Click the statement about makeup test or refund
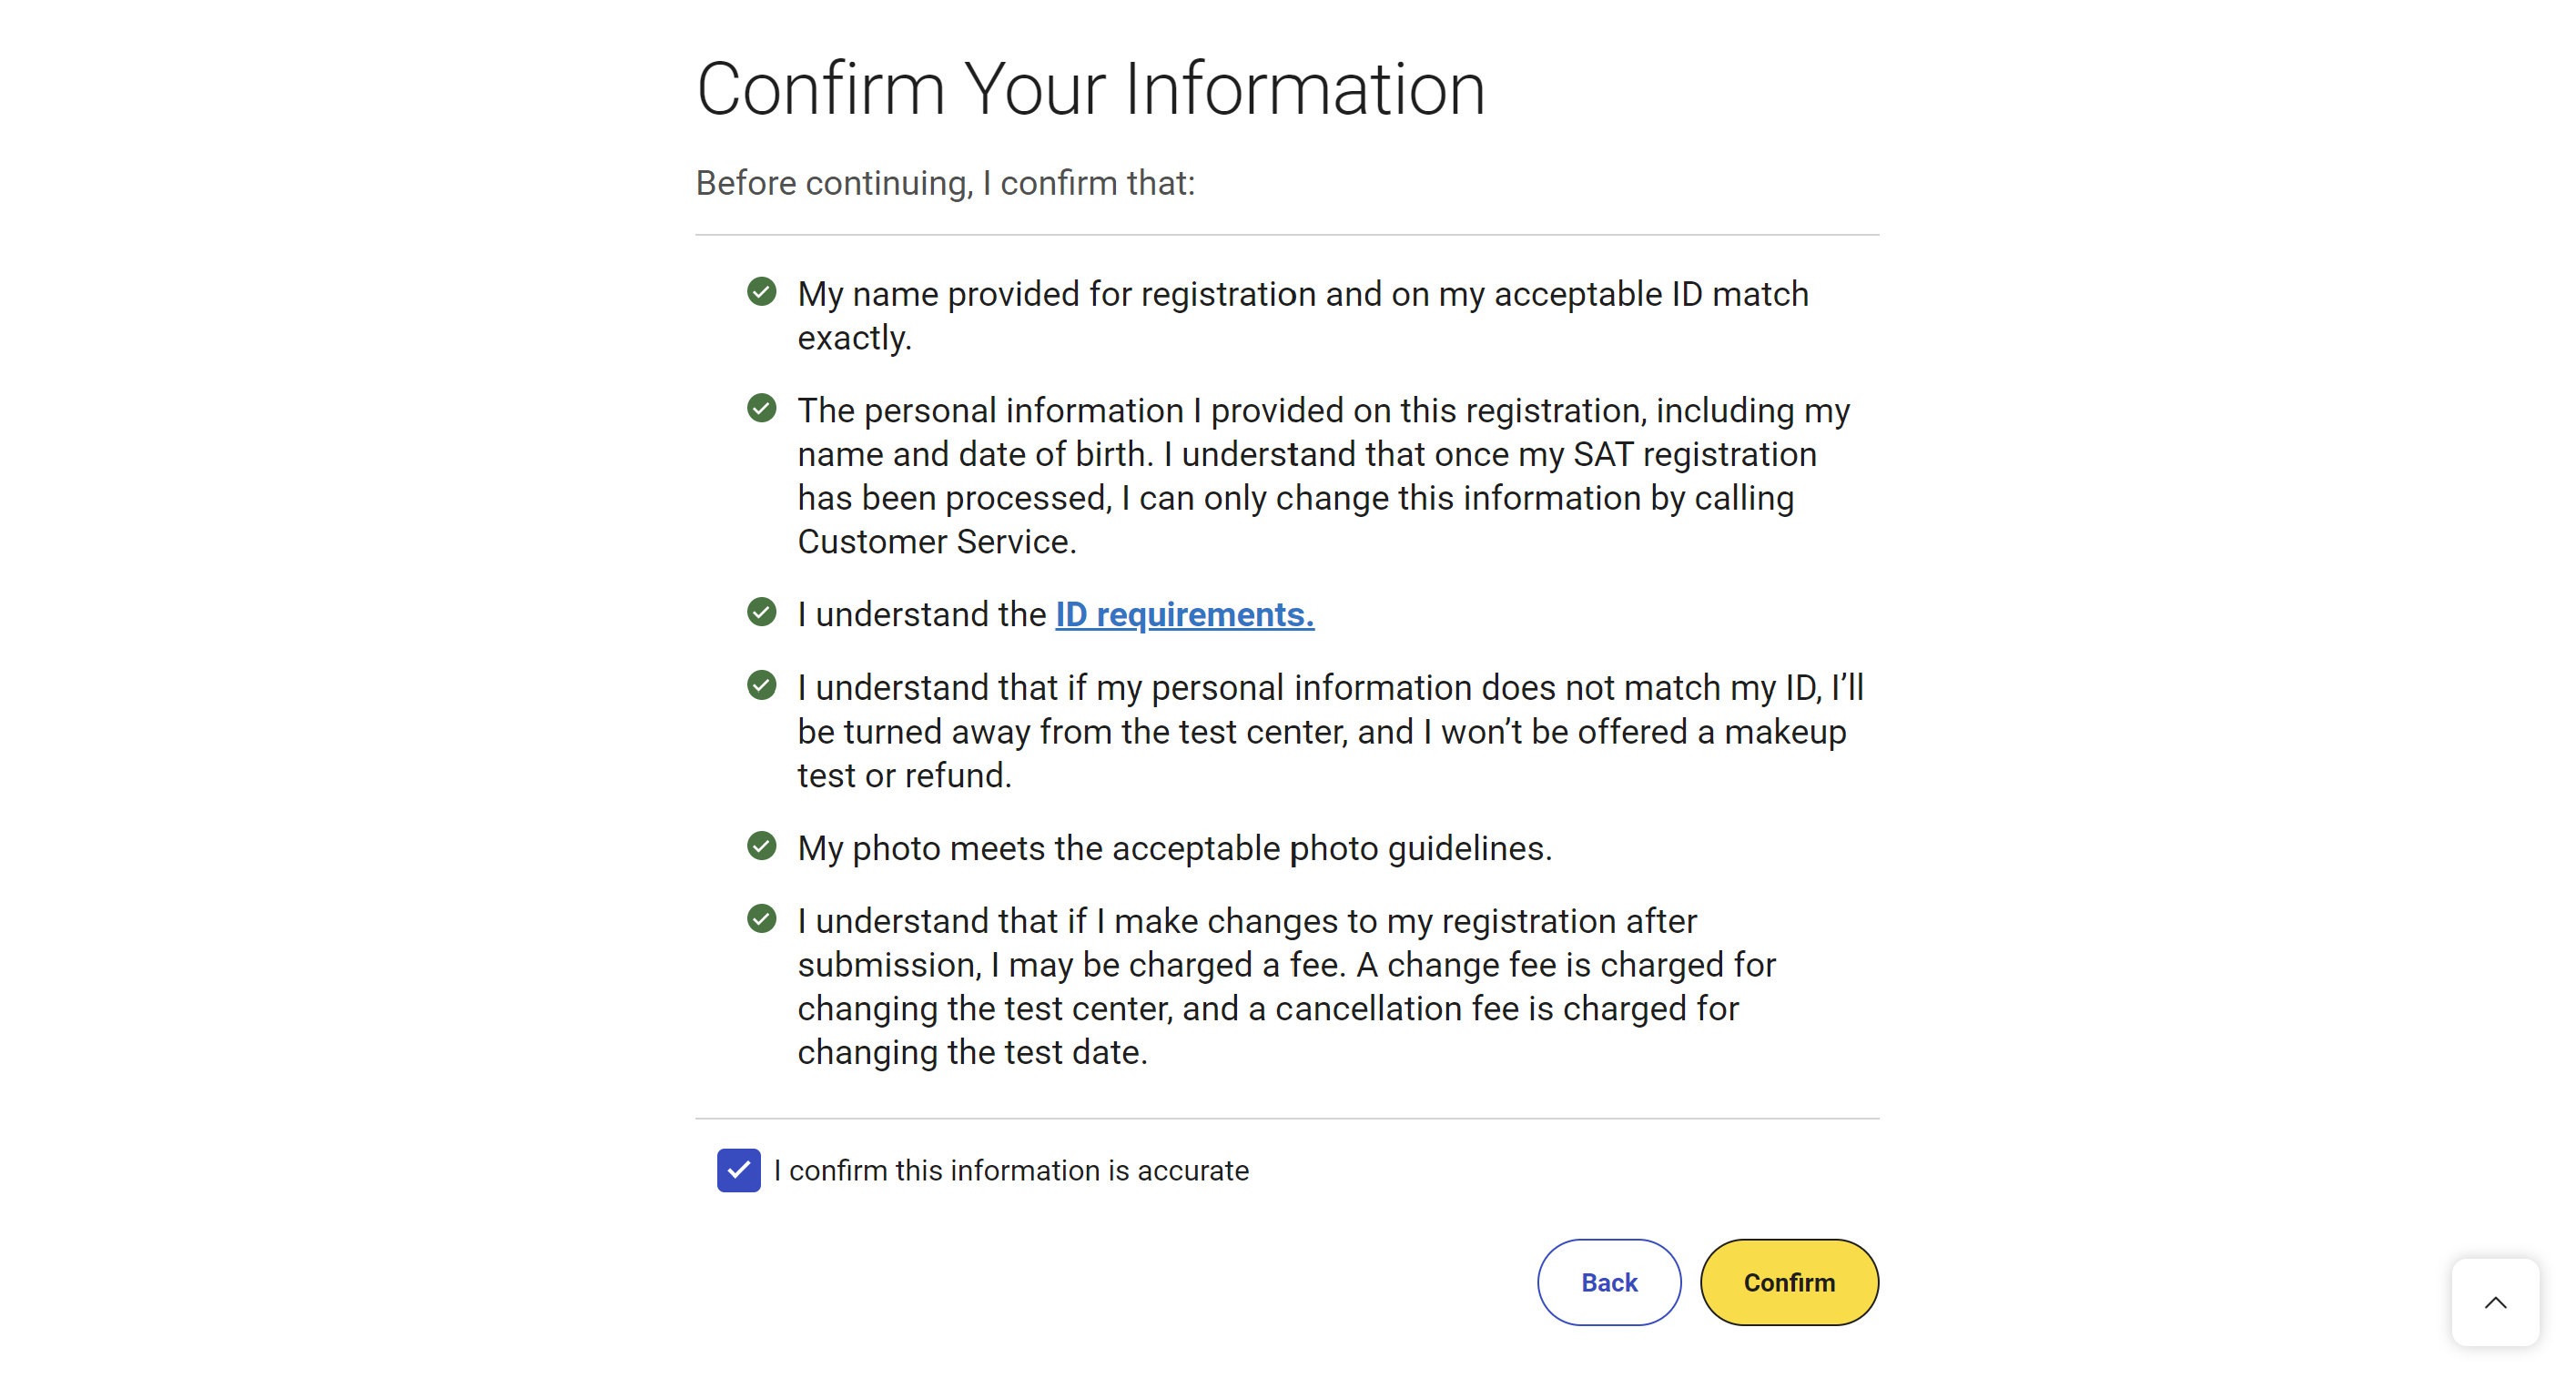This screenshot has width=2576, height=1378. pyautogui.click(x=1330, y=731)
